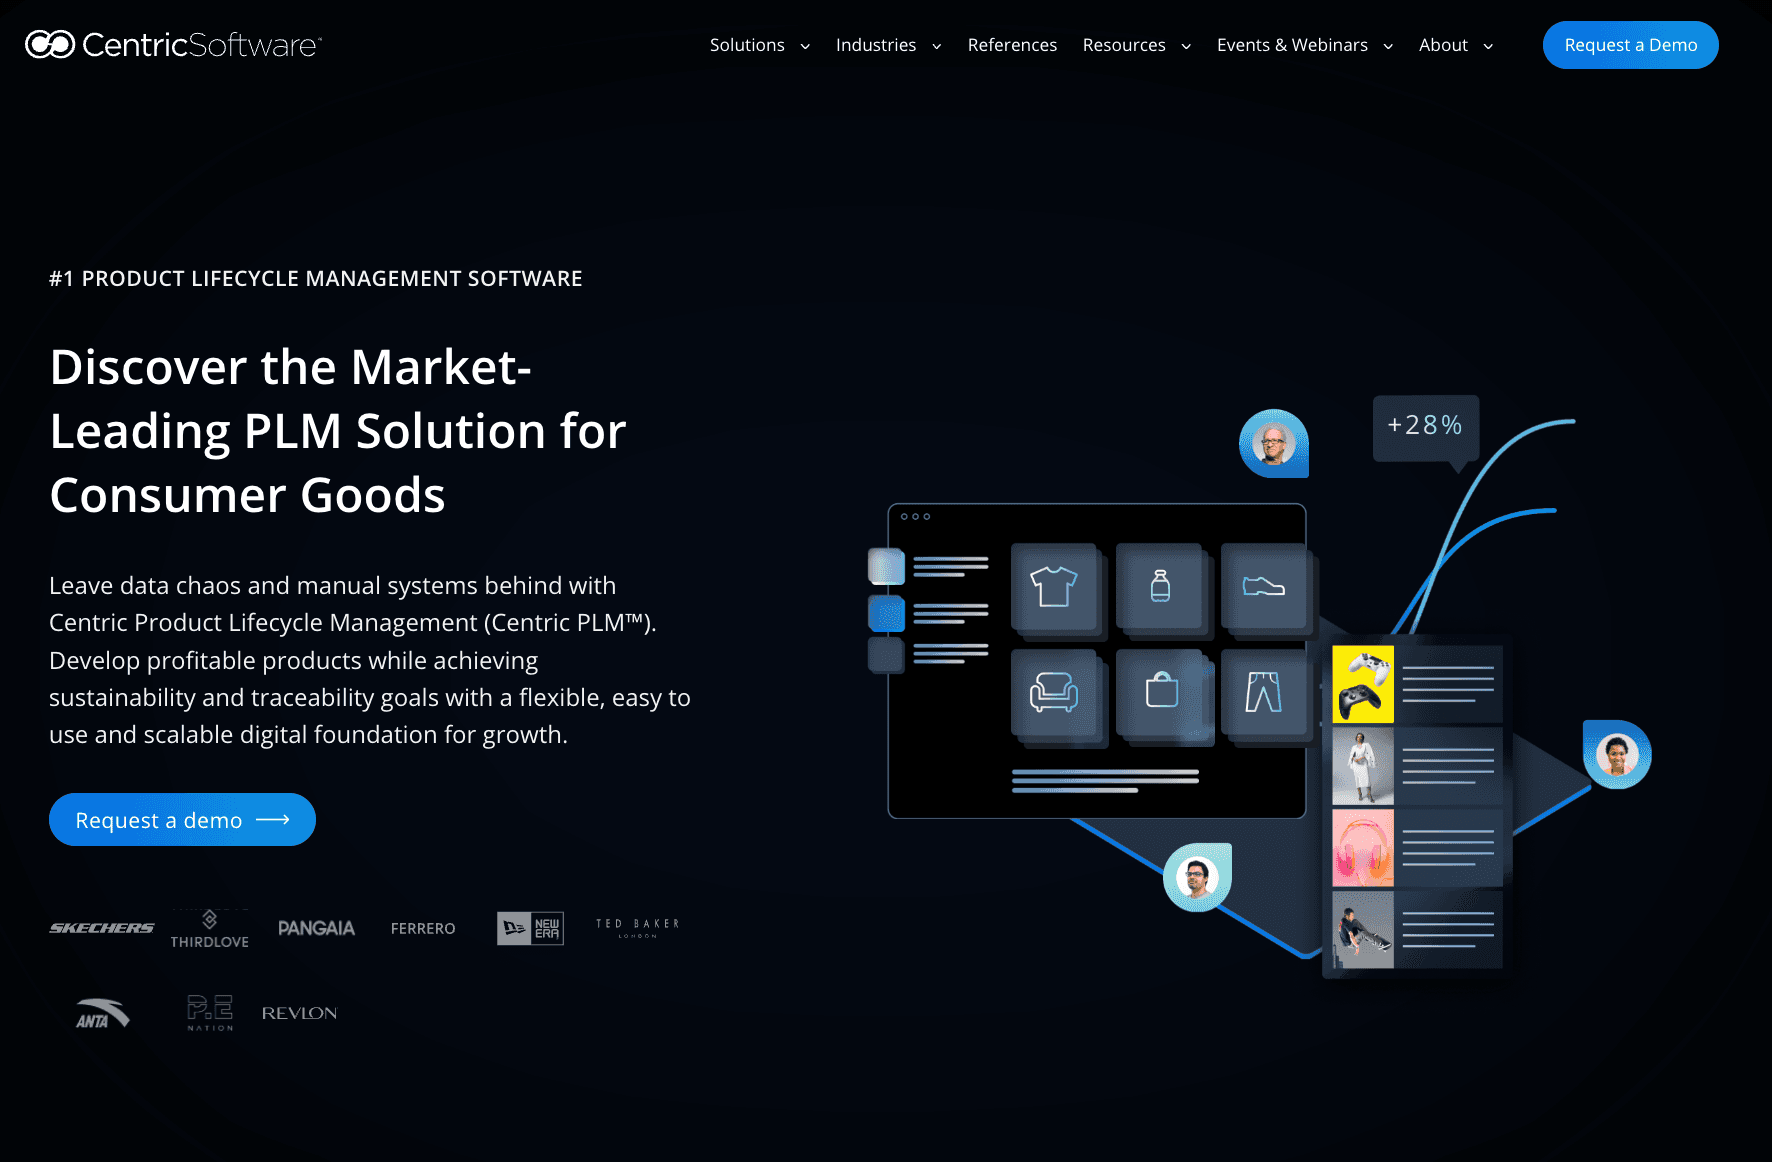The width and height of the screenshot is (1772, 1162).
Task: Go to the References page
Action: [1012, 45]
